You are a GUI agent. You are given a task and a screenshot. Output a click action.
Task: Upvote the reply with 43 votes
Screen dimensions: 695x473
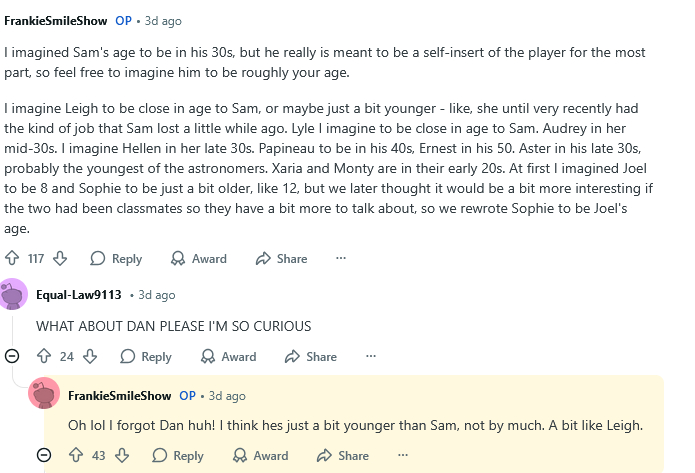tap(76, 455)
